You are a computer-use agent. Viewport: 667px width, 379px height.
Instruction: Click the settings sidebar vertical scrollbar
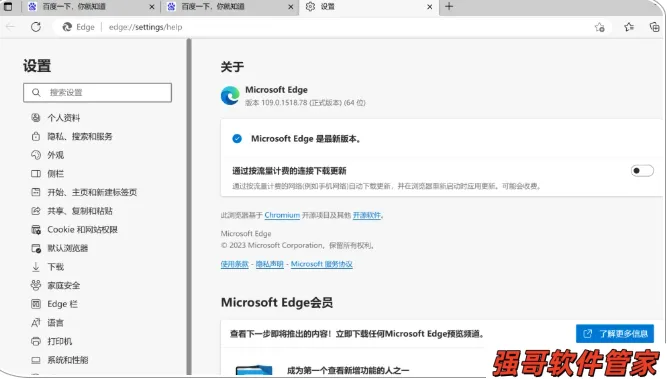coord(189,207)
